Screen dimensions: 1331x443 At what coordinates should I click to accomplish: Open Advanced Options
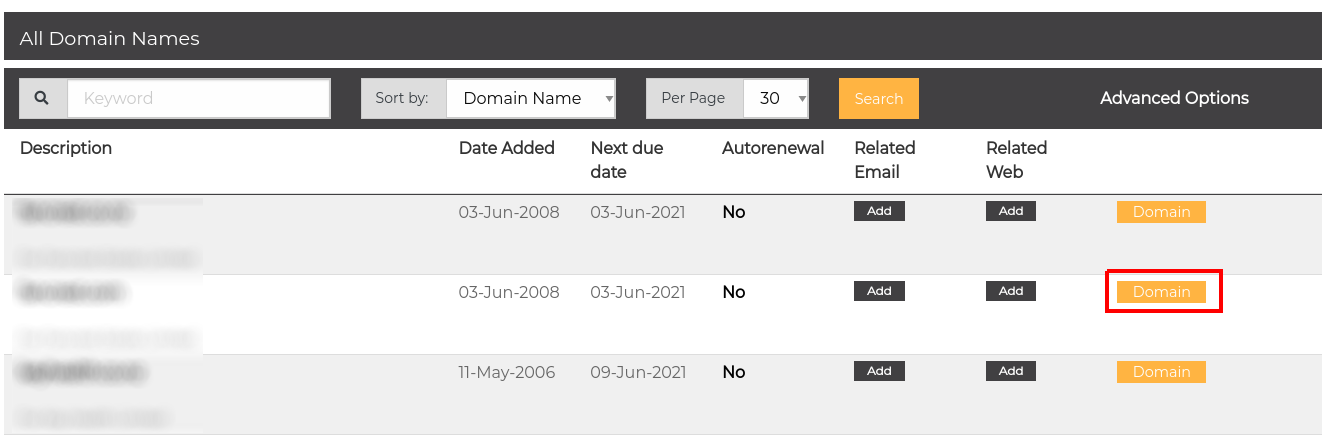[x=1174, y=98]
